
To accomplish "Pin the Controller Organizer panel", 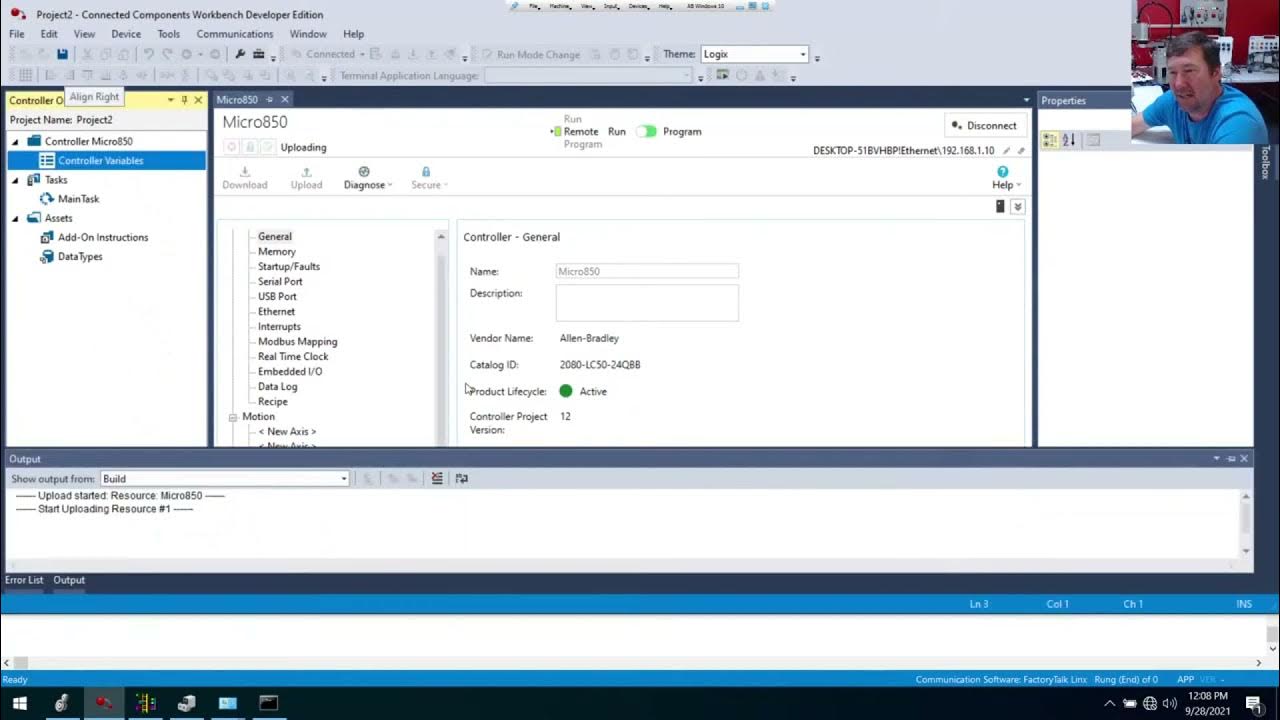I will (184, 100).
